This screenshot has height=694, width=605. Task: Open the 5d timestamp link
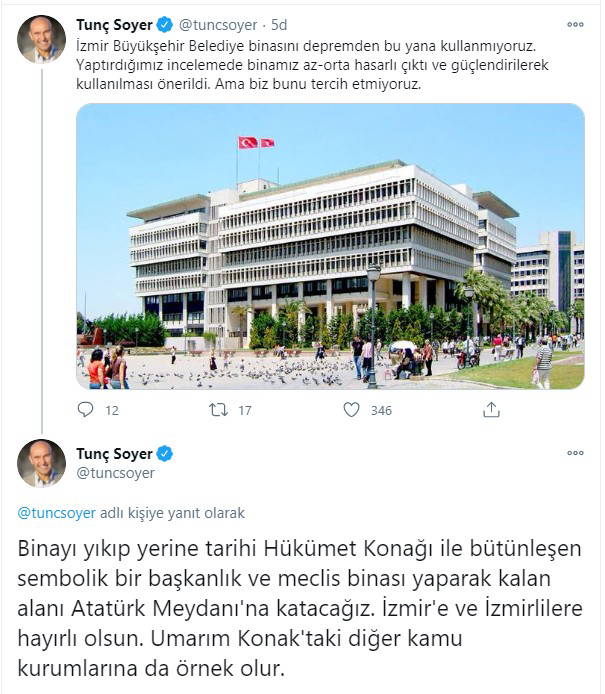coord(279,25)
